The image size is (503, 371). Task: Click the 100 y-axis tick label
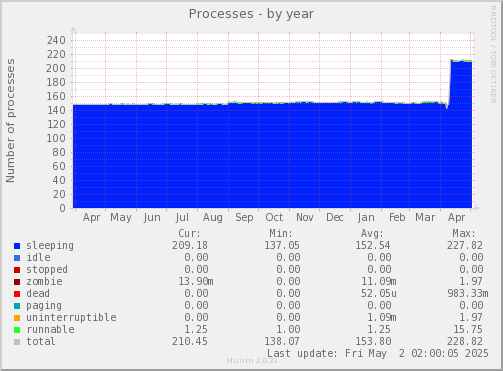point(56,138)
